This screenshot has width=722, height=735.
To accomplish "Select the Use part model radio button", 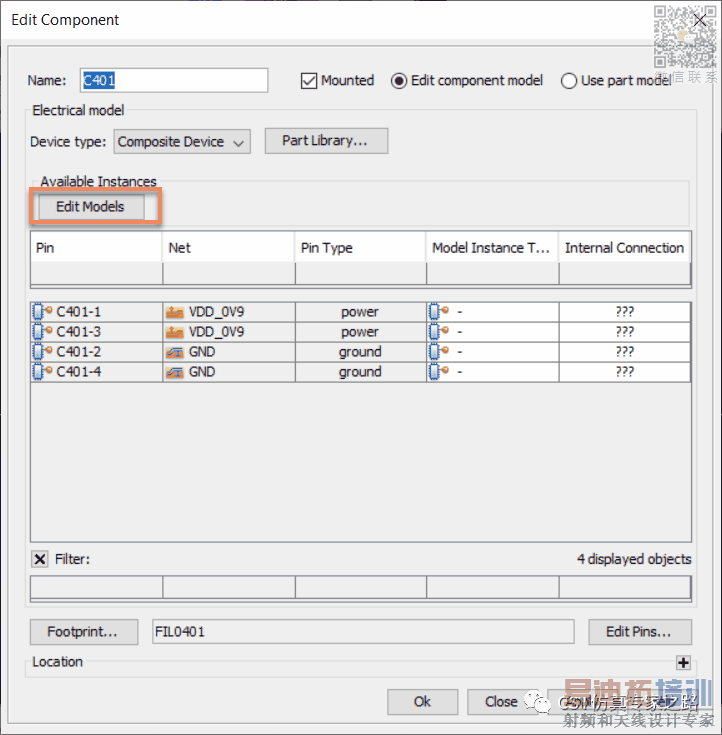I will [x=569, y=81].
